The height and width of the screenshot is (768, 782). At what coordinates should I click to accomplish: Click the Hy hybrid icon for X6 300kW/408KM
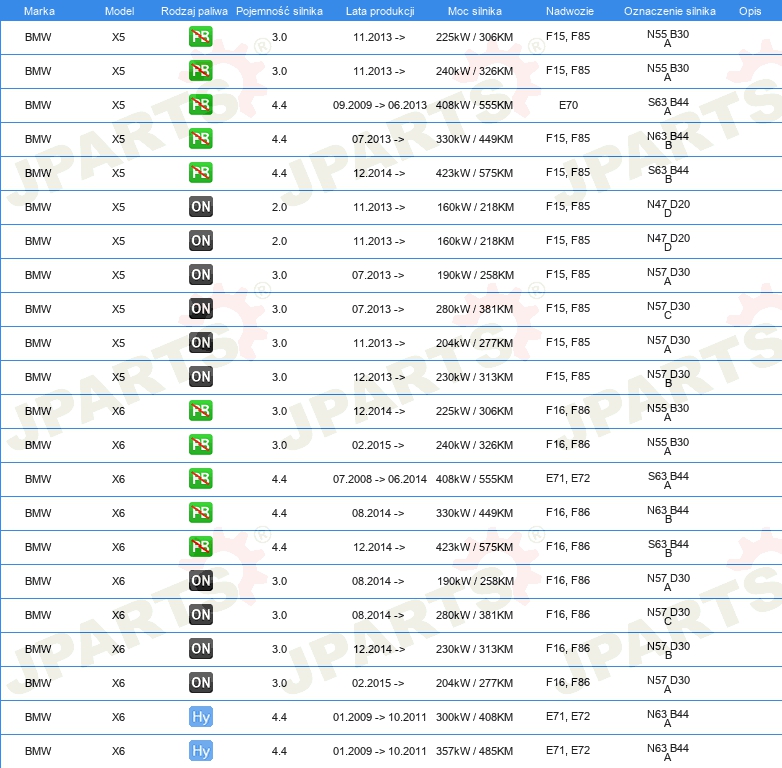tap(201, 717)
